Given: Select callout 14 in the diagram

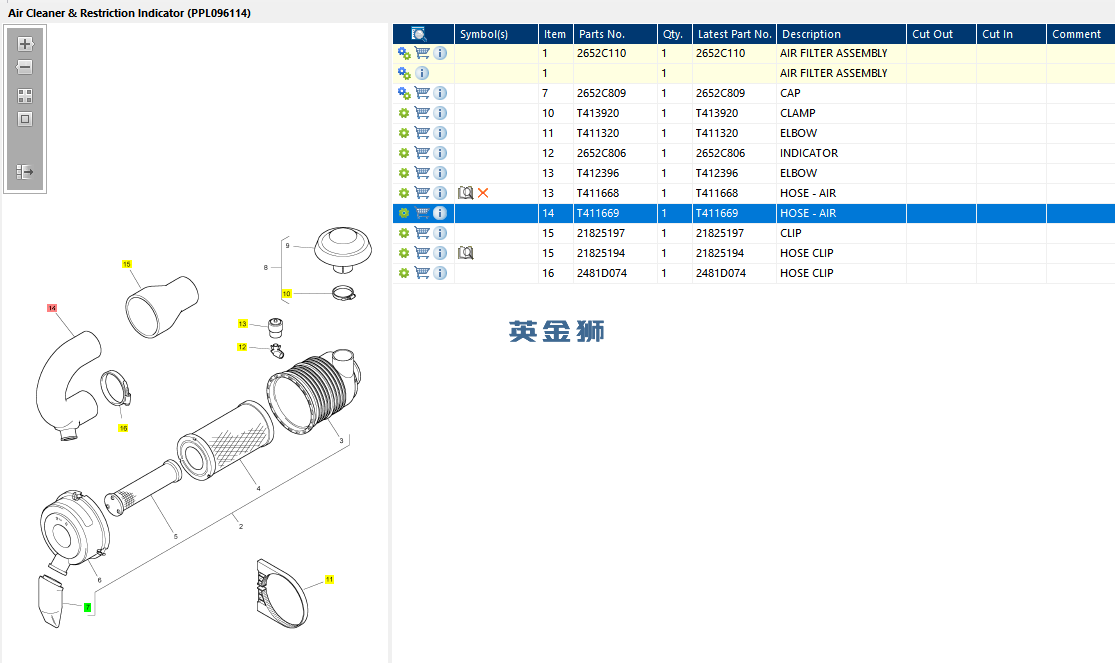Looking at the screenshot, I should [52, 308].
